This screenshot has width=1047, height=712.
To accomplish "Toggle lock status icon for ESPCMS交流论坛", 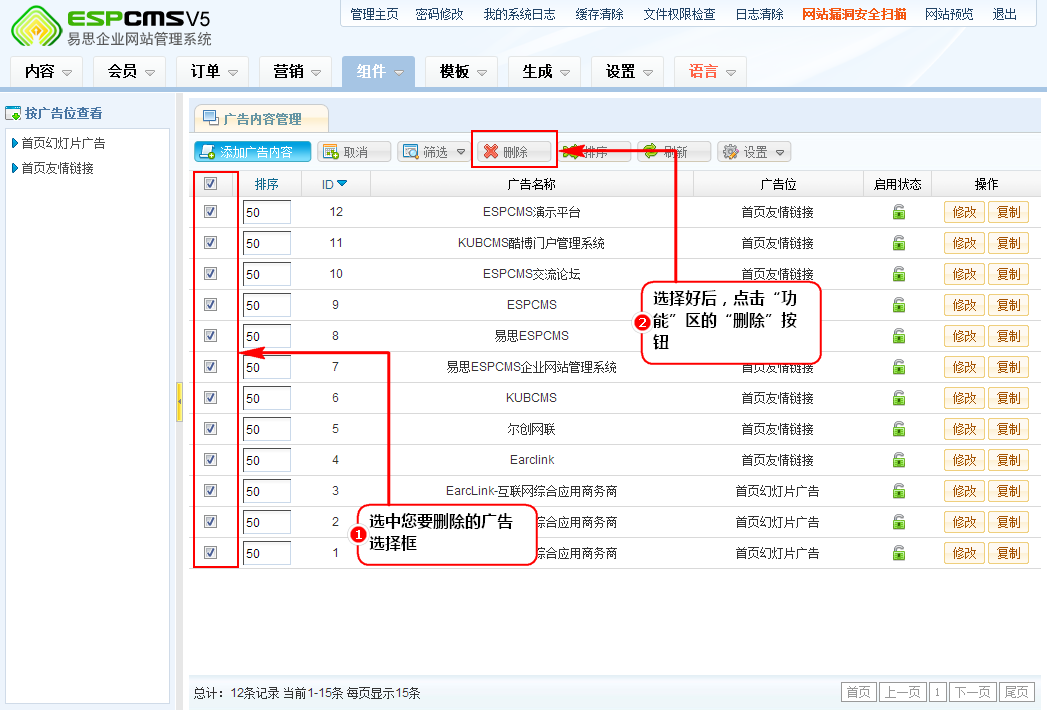I will point(899,274).
